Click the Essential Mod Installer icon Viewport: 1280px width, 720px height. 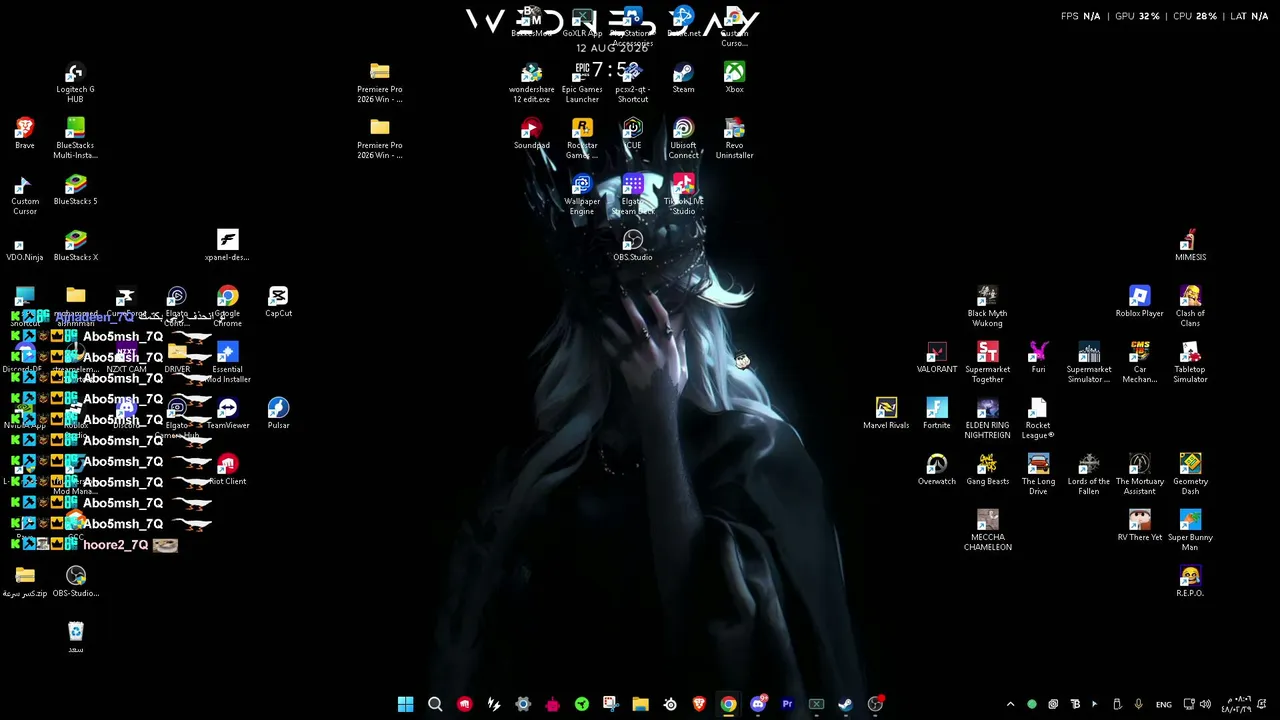[228, 363]
